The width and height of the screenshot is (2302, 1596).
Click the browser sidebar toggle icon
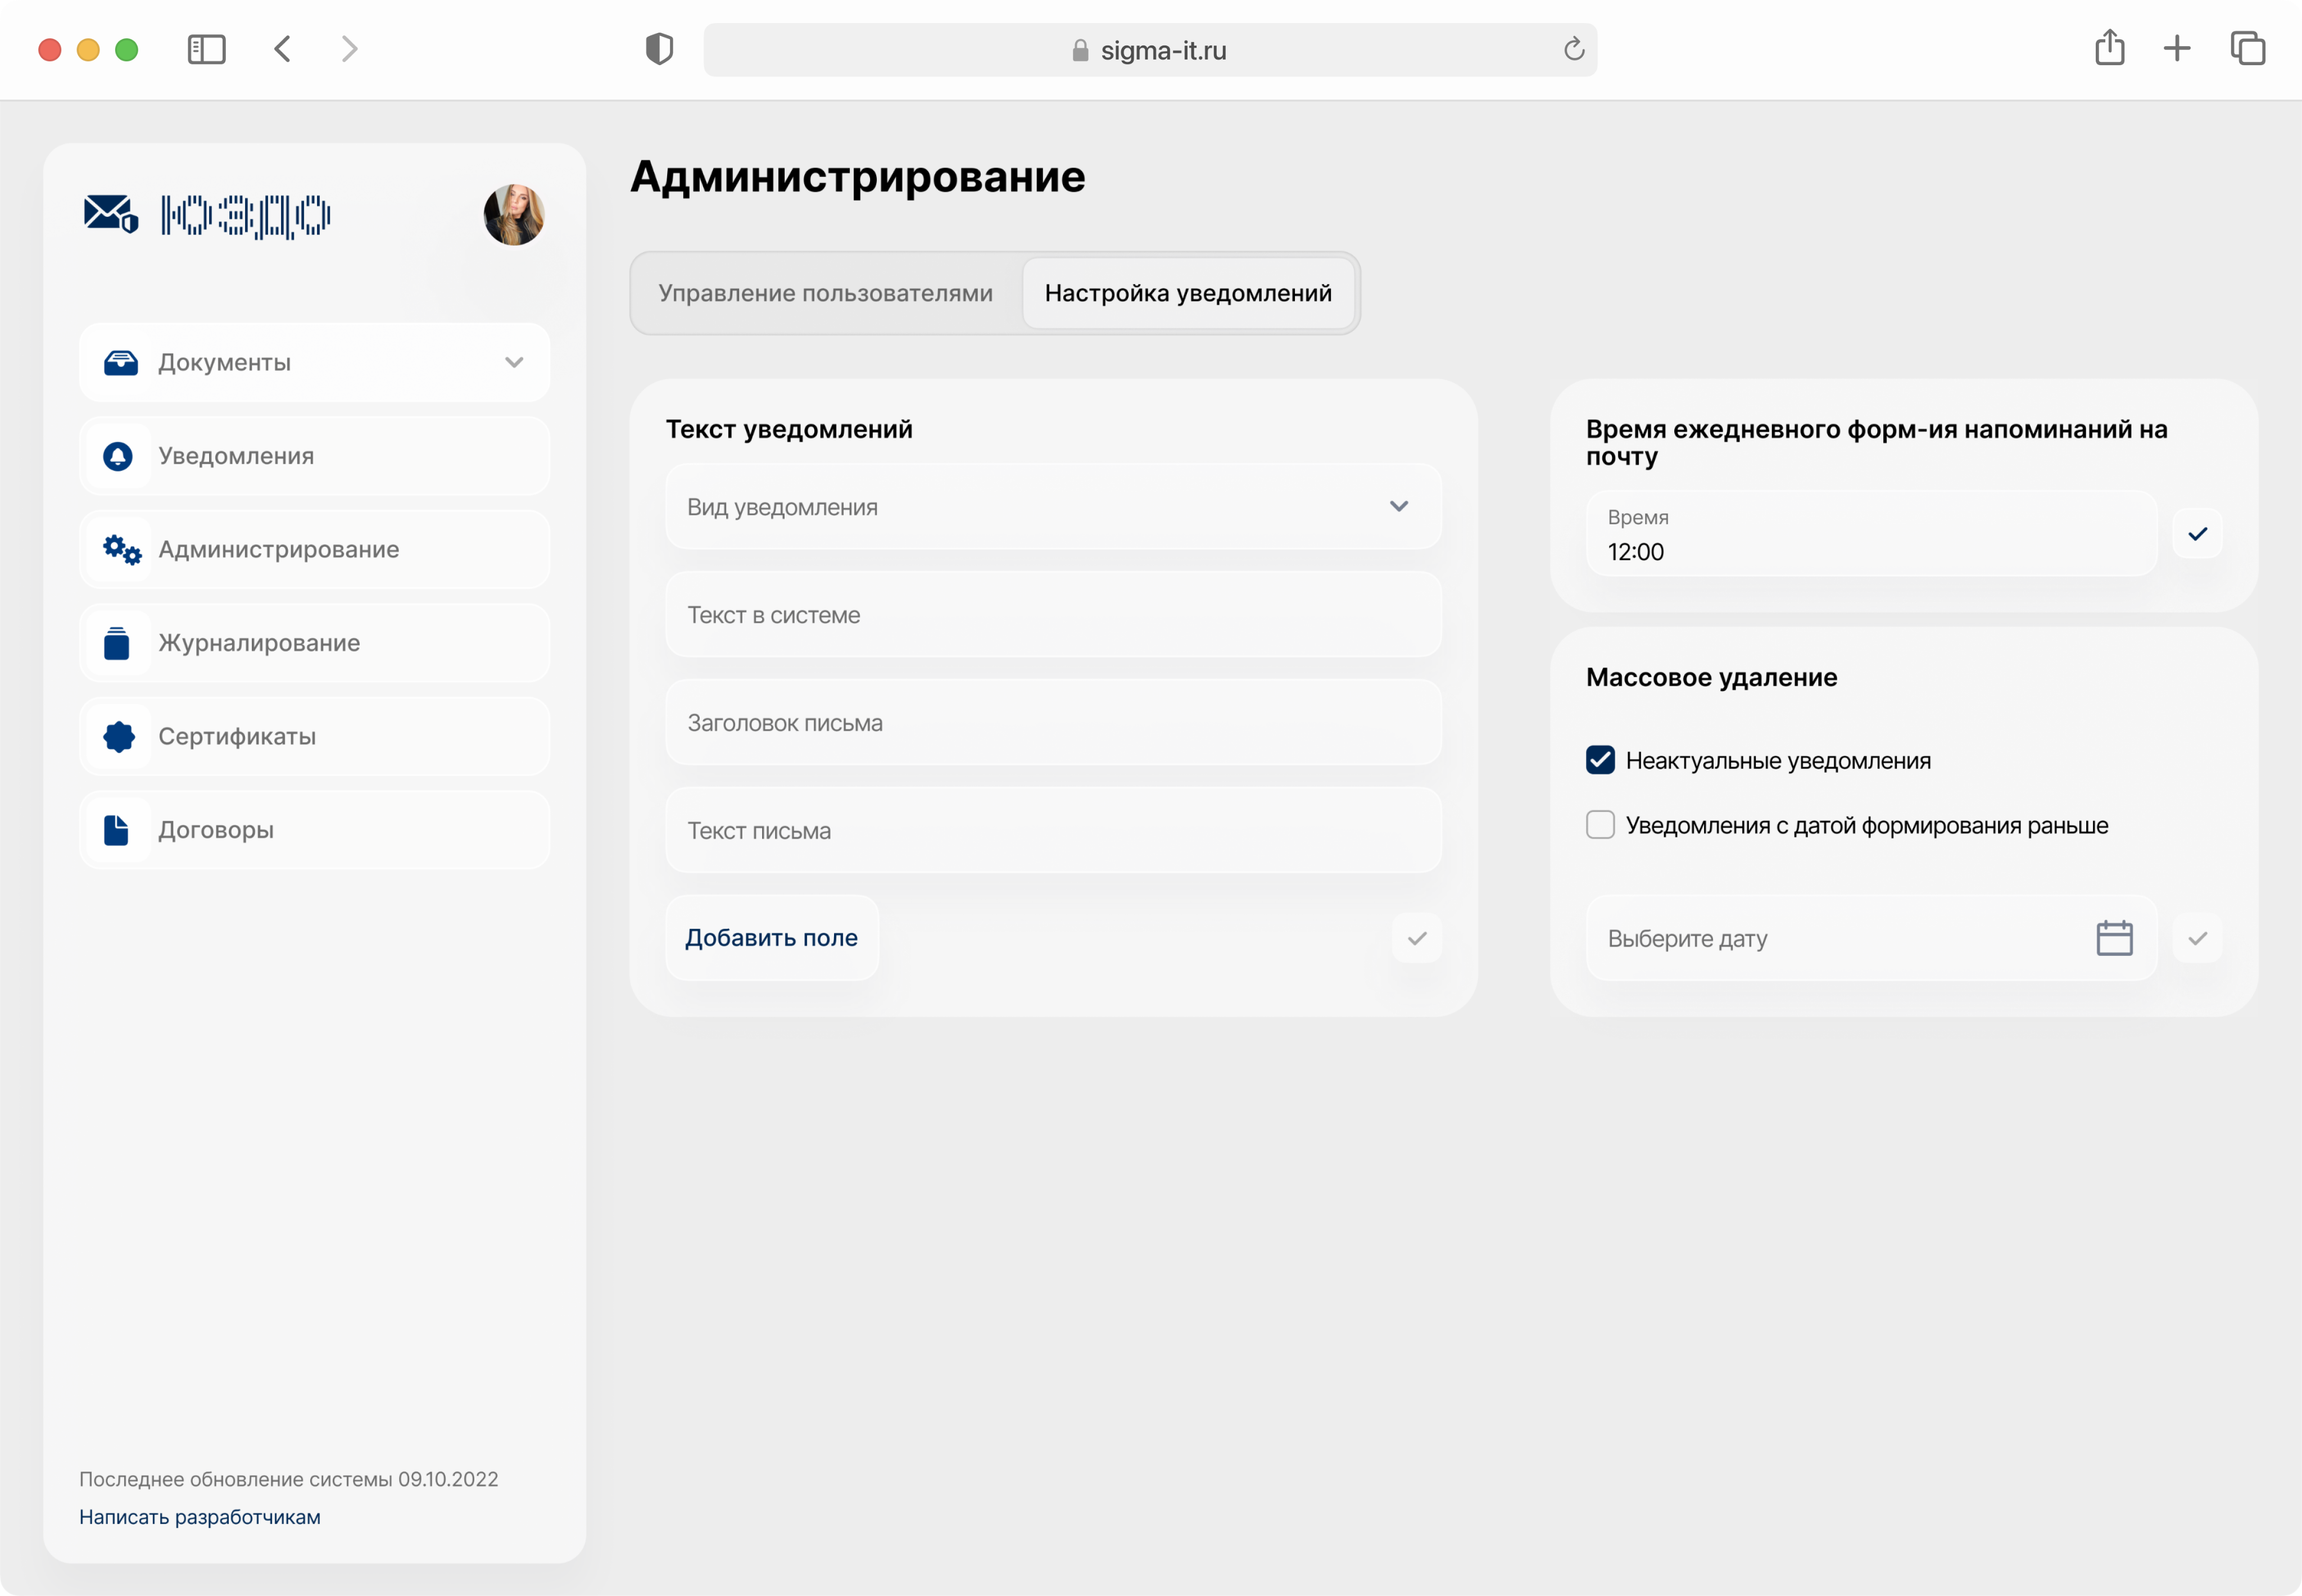207,49
